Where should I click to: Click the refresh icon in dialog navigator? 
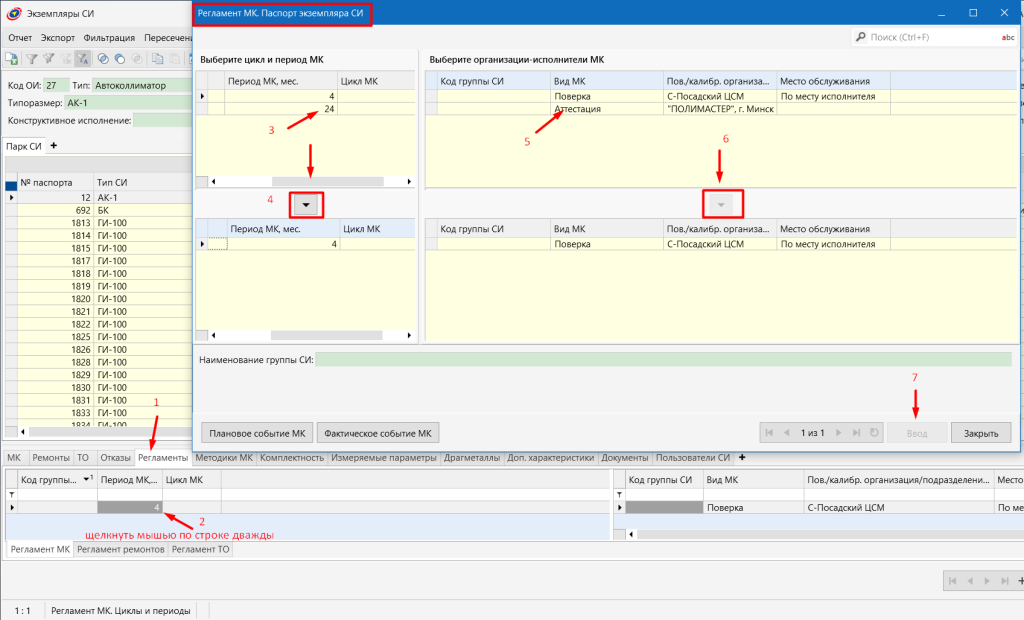pos(874,432)
